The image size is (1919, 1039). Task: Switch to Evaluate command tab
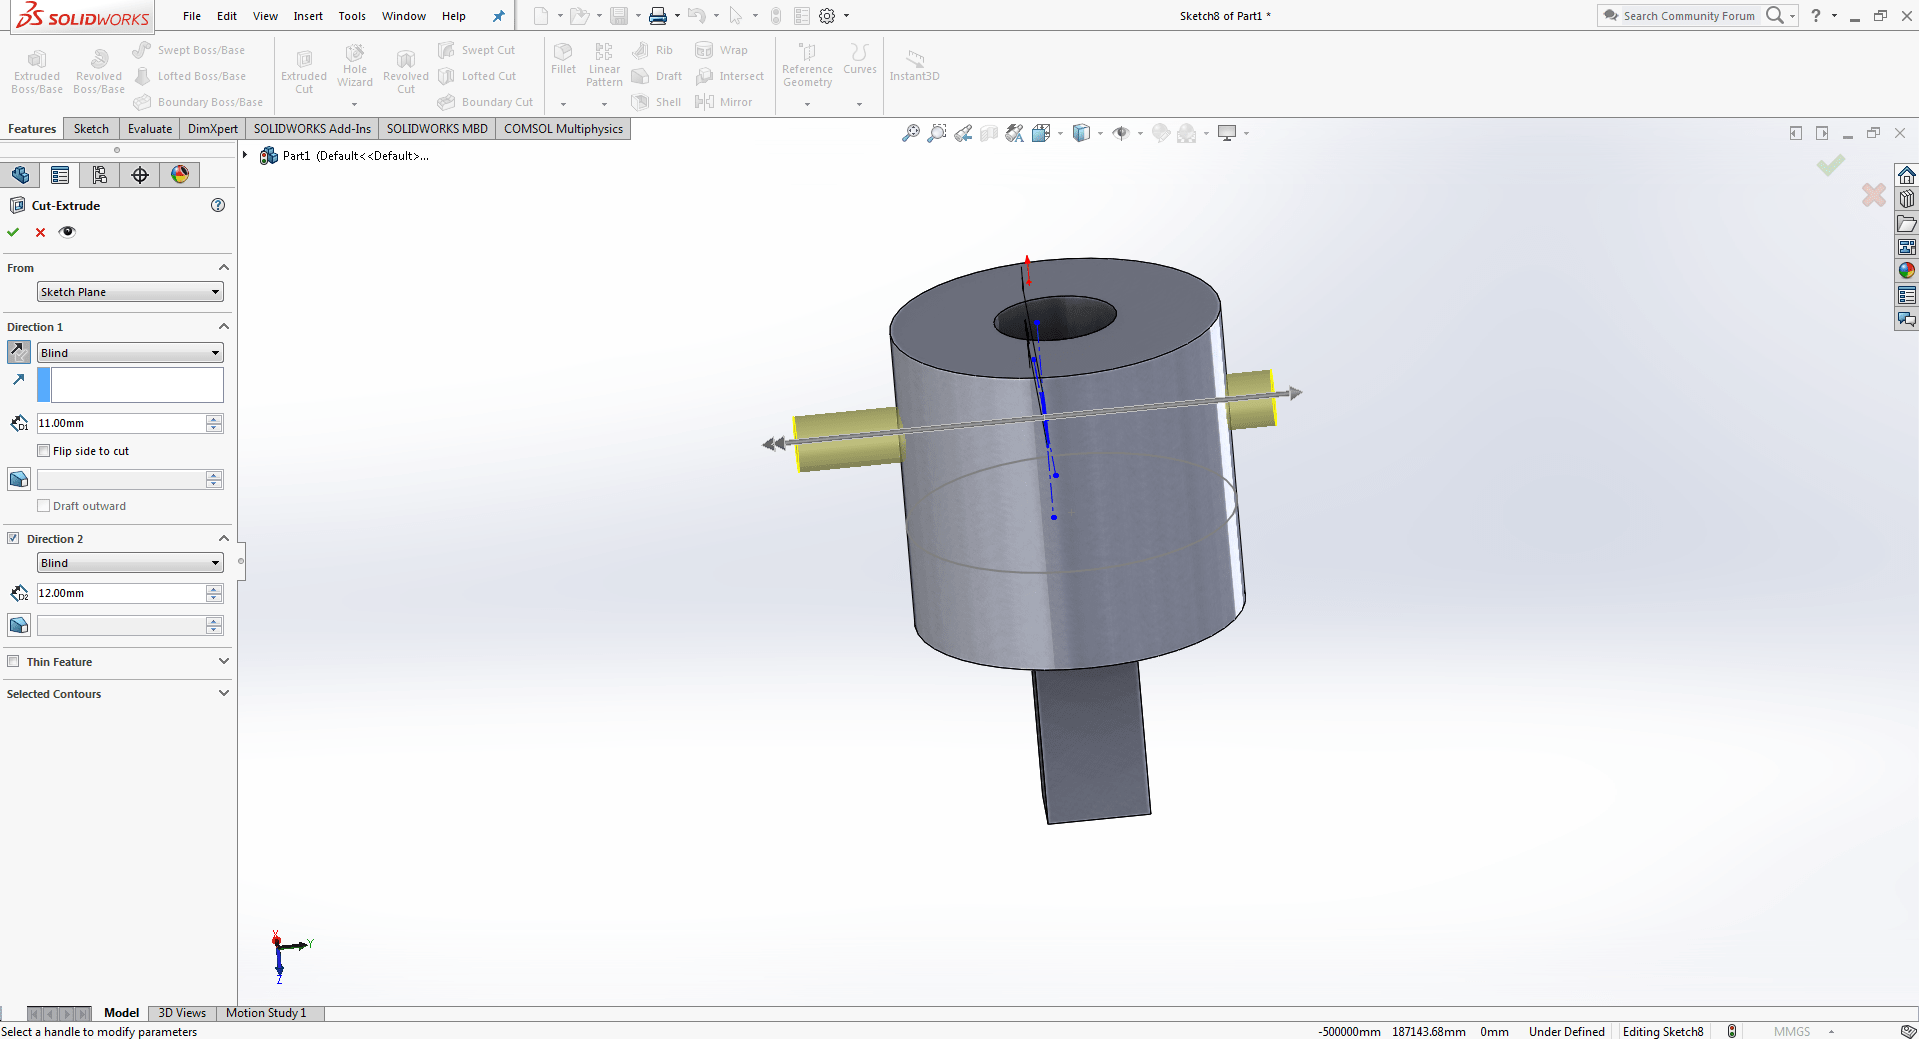(150, 129)
